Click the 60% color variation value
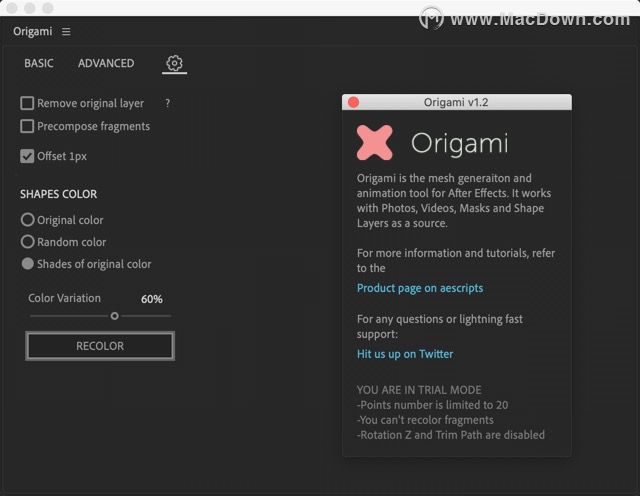This screenshot has width=640, height=496. point(151,299)
